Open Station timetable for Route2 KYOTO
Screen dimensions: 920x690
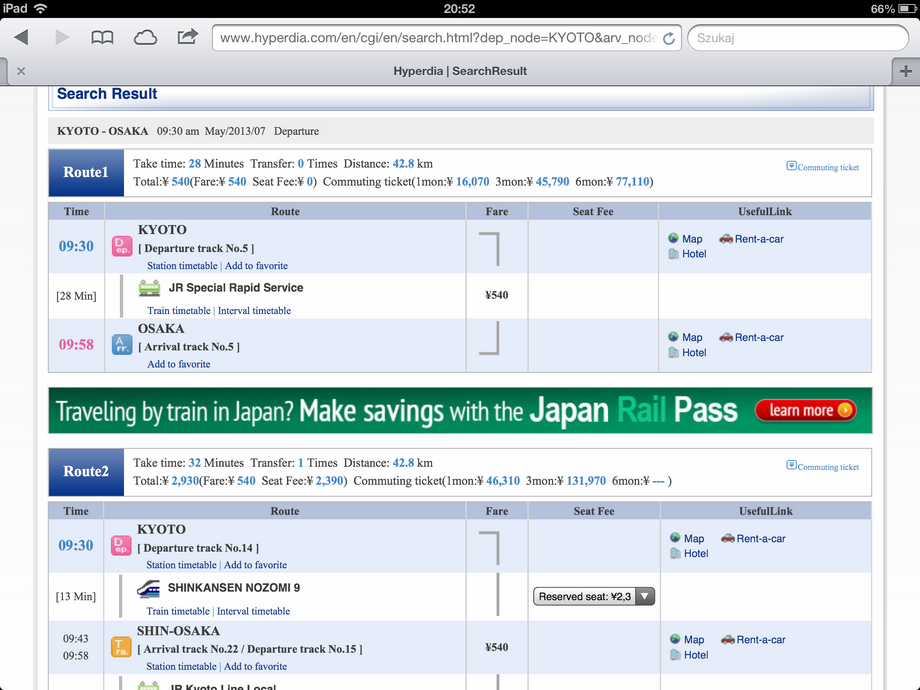181,564
